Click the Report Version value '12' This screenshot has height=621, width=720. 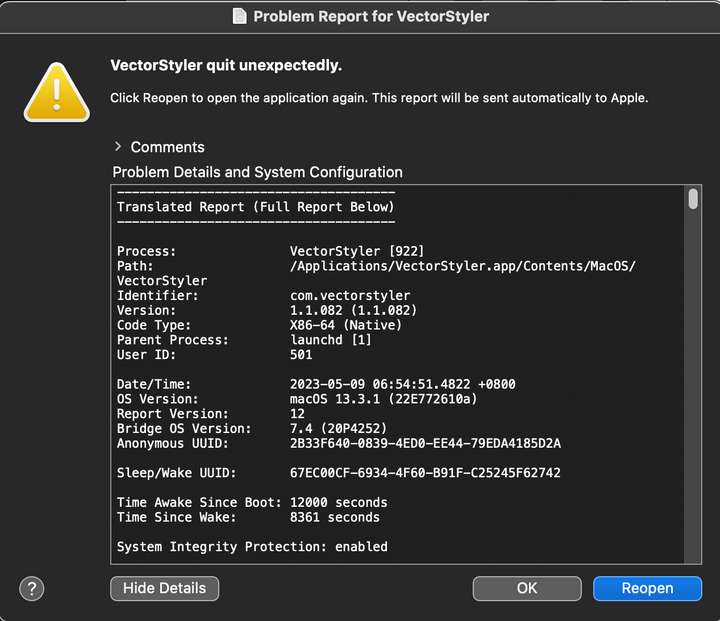[x=297, y=413]
